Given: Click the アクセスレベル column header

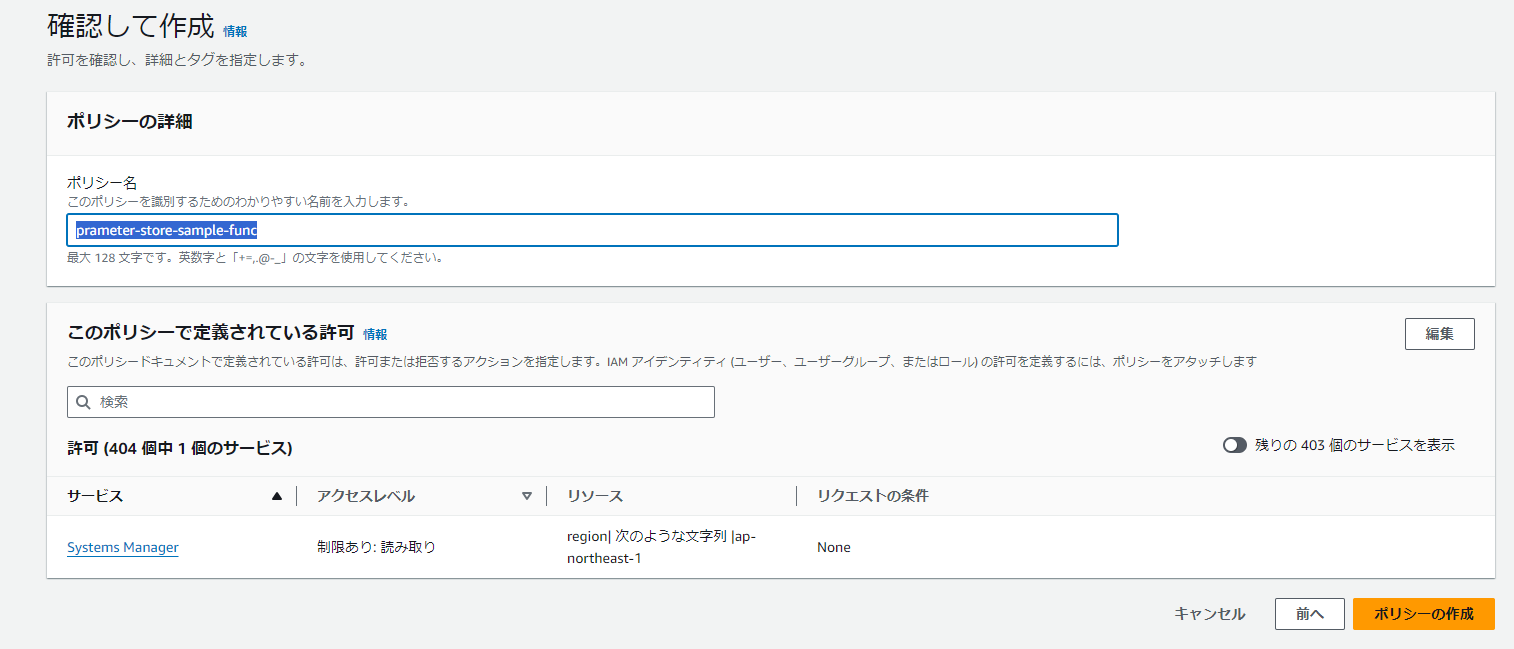Looking at the screenshot, I should pos(365,496).
